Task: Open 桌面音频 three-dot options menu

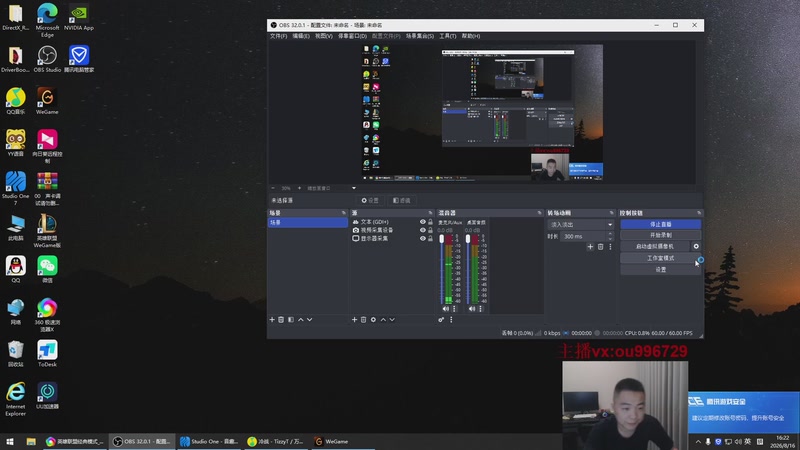Action: (481, 309)
